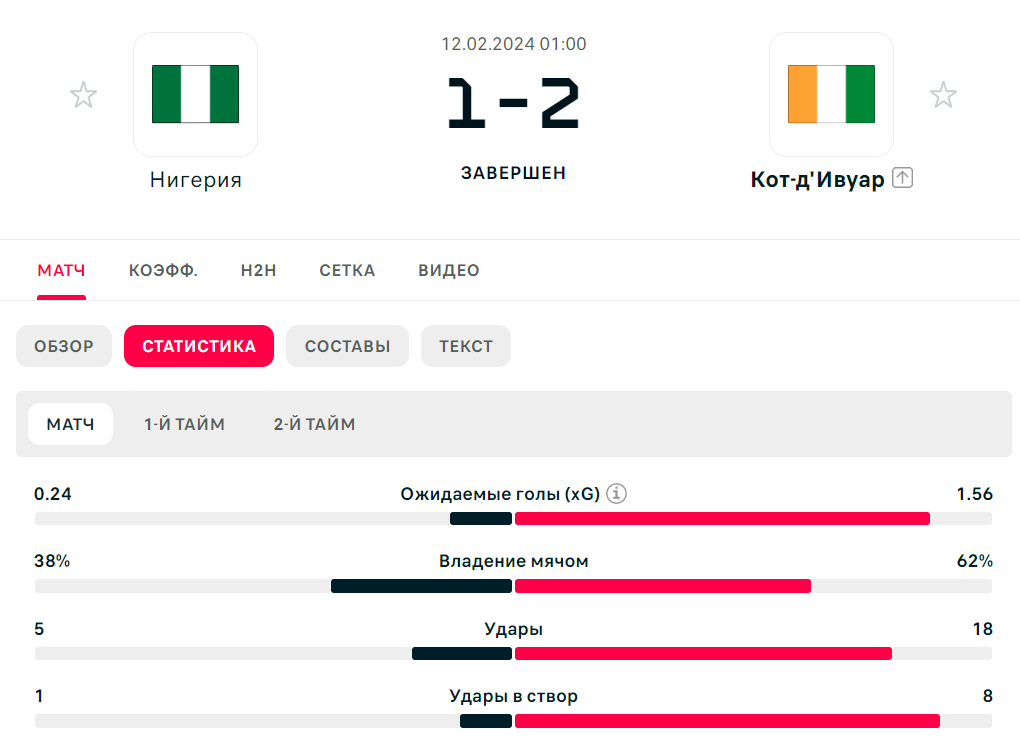Click the advancing arrow icon beside Кот-д'Ивуар
The height and width of the screenshot is (744, 1020).
click(902, 178)
